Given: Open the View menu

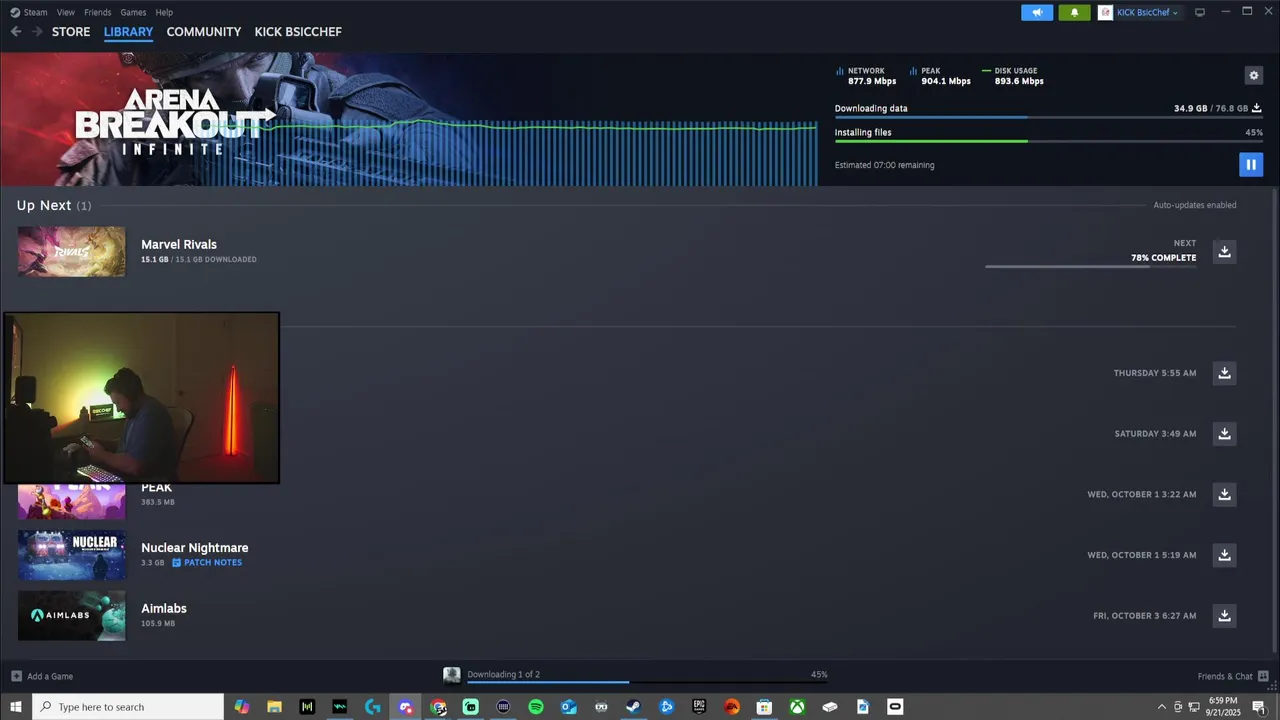Looking at the screenshot, I should tap(66, 12).
